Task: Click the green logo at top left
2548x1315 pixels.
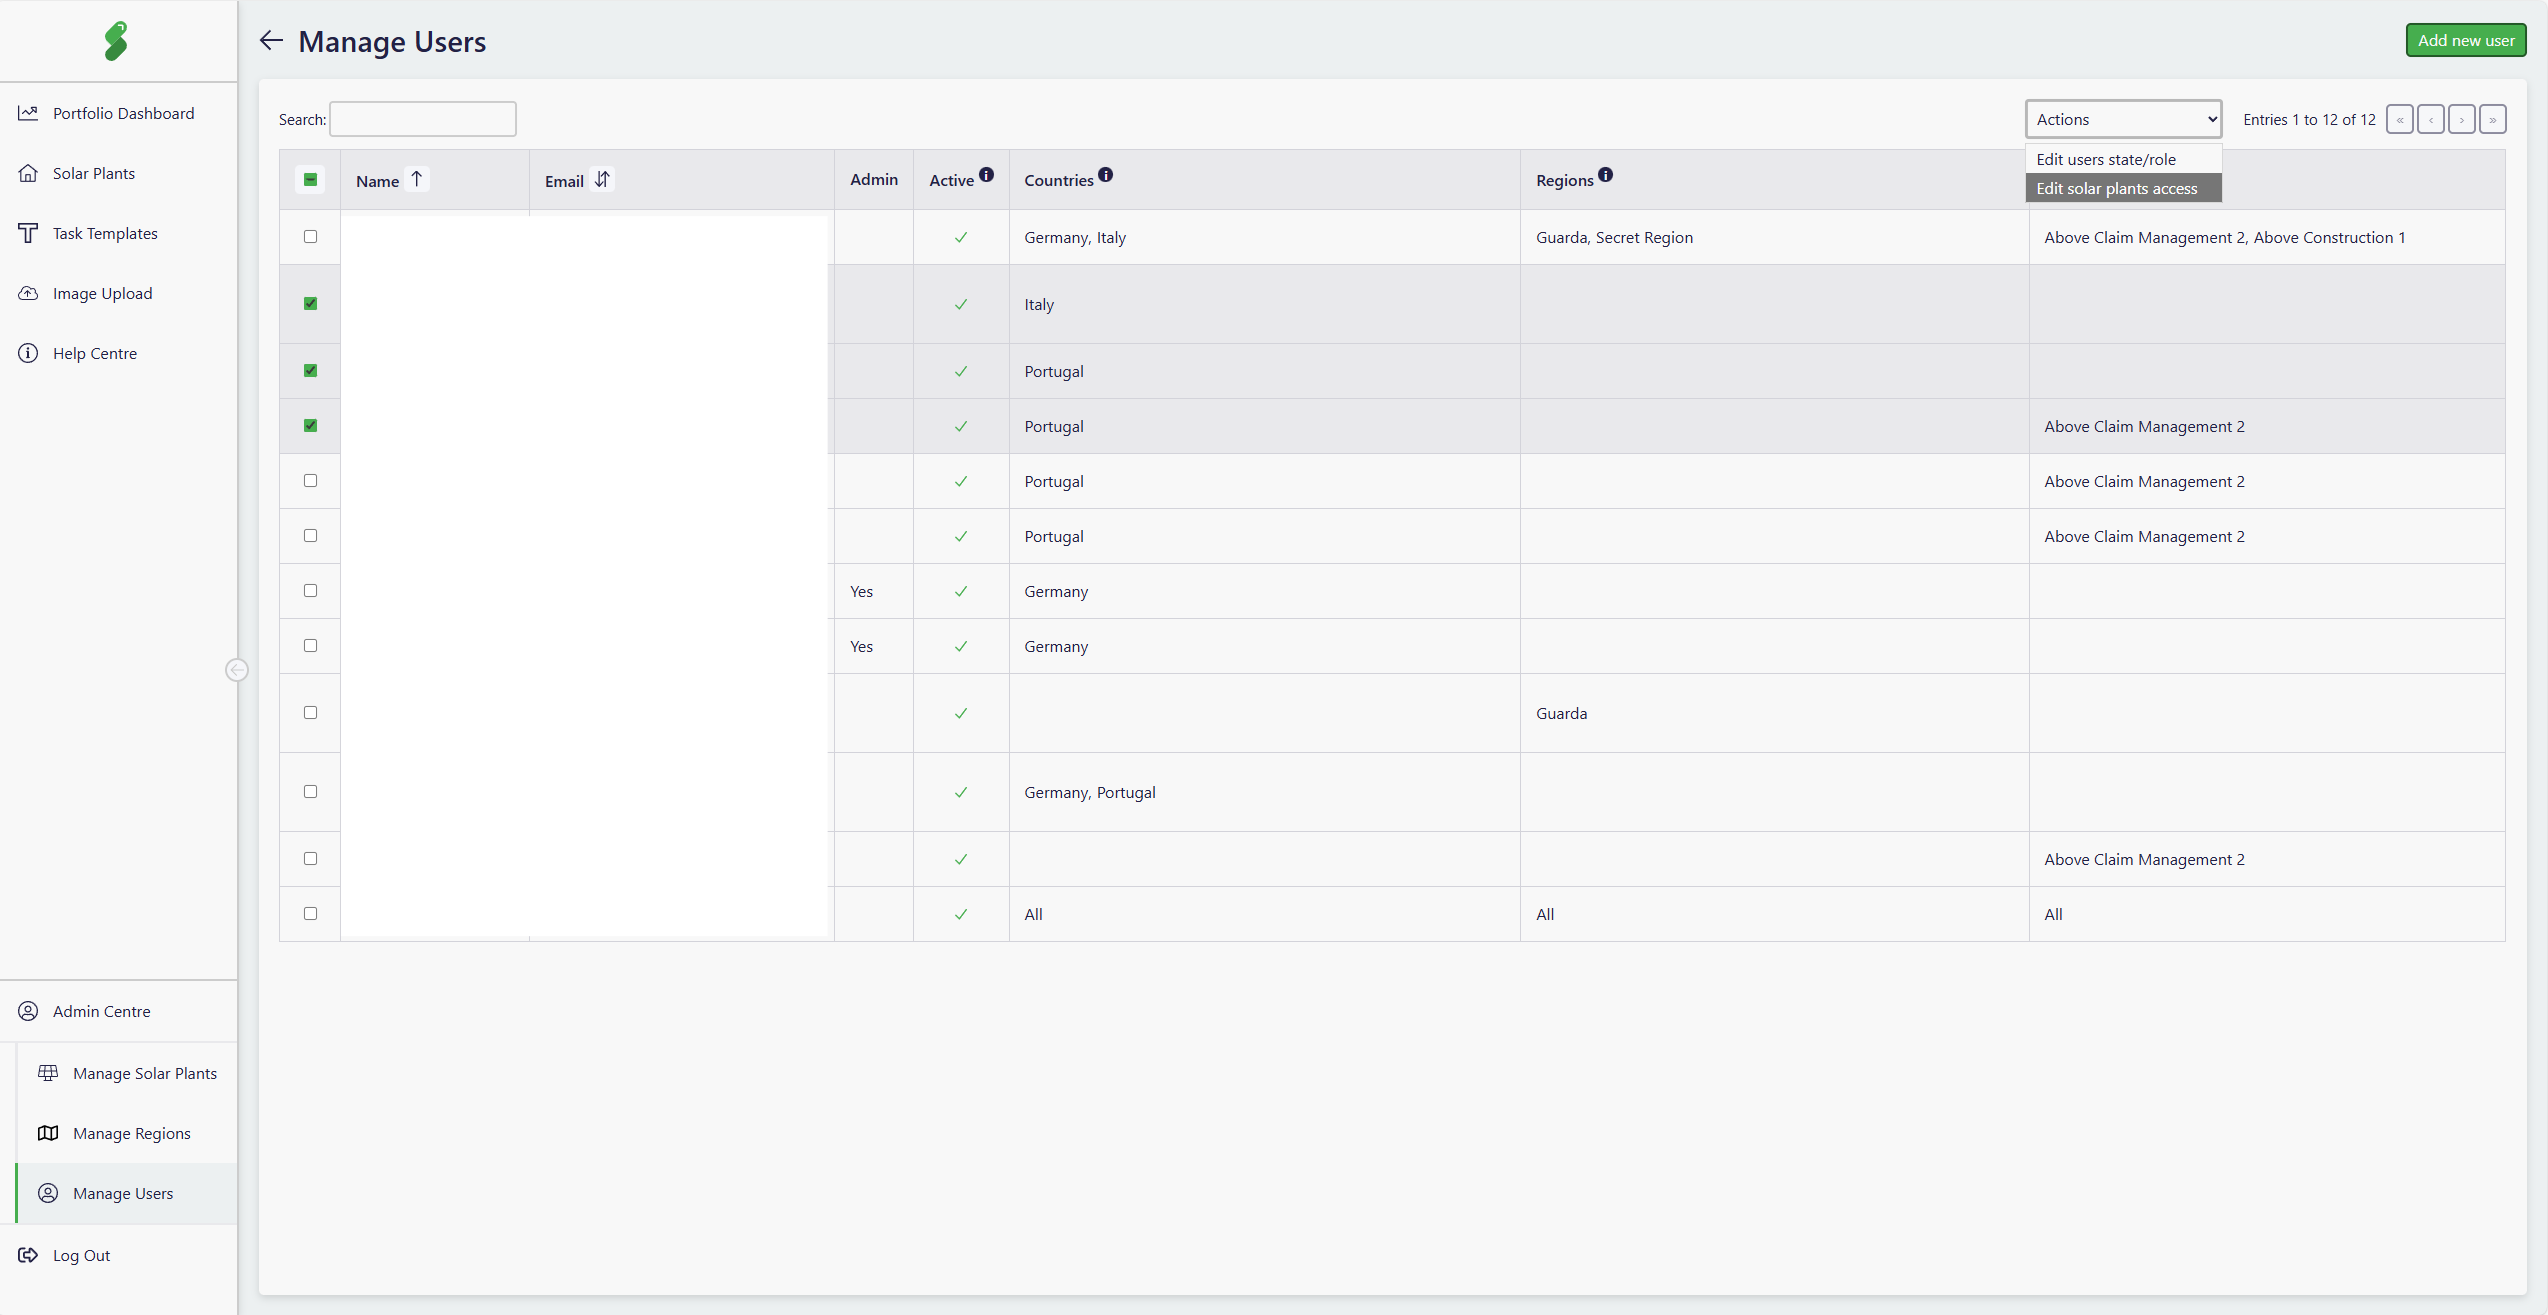Action: tap(117, 41)
